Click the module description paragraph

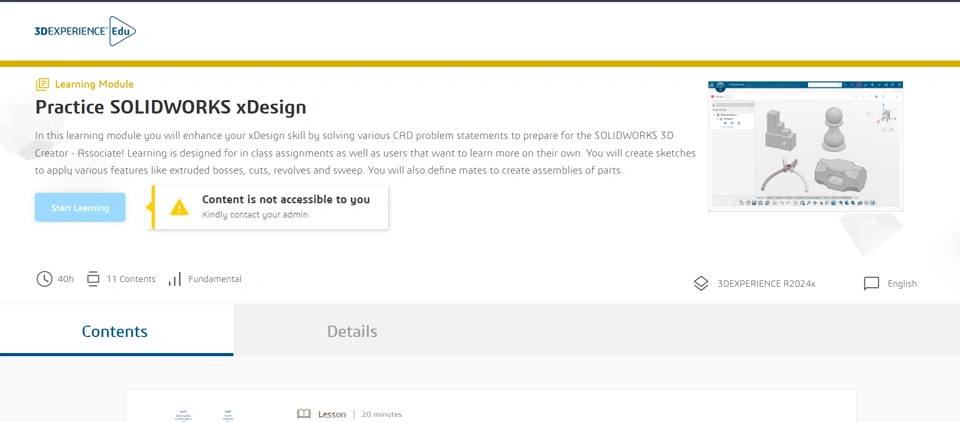(x=366, y=153)
